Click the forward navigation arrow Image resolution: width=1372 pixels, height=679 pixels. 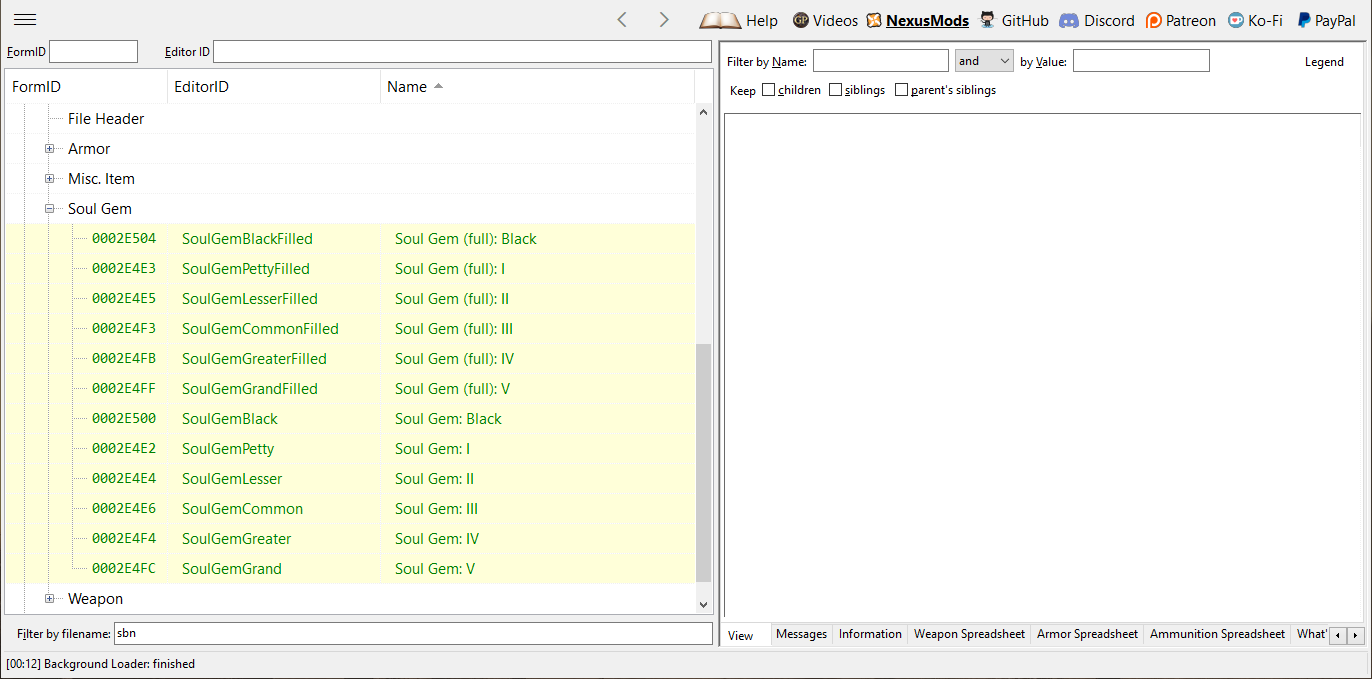[x=664, y=20]
